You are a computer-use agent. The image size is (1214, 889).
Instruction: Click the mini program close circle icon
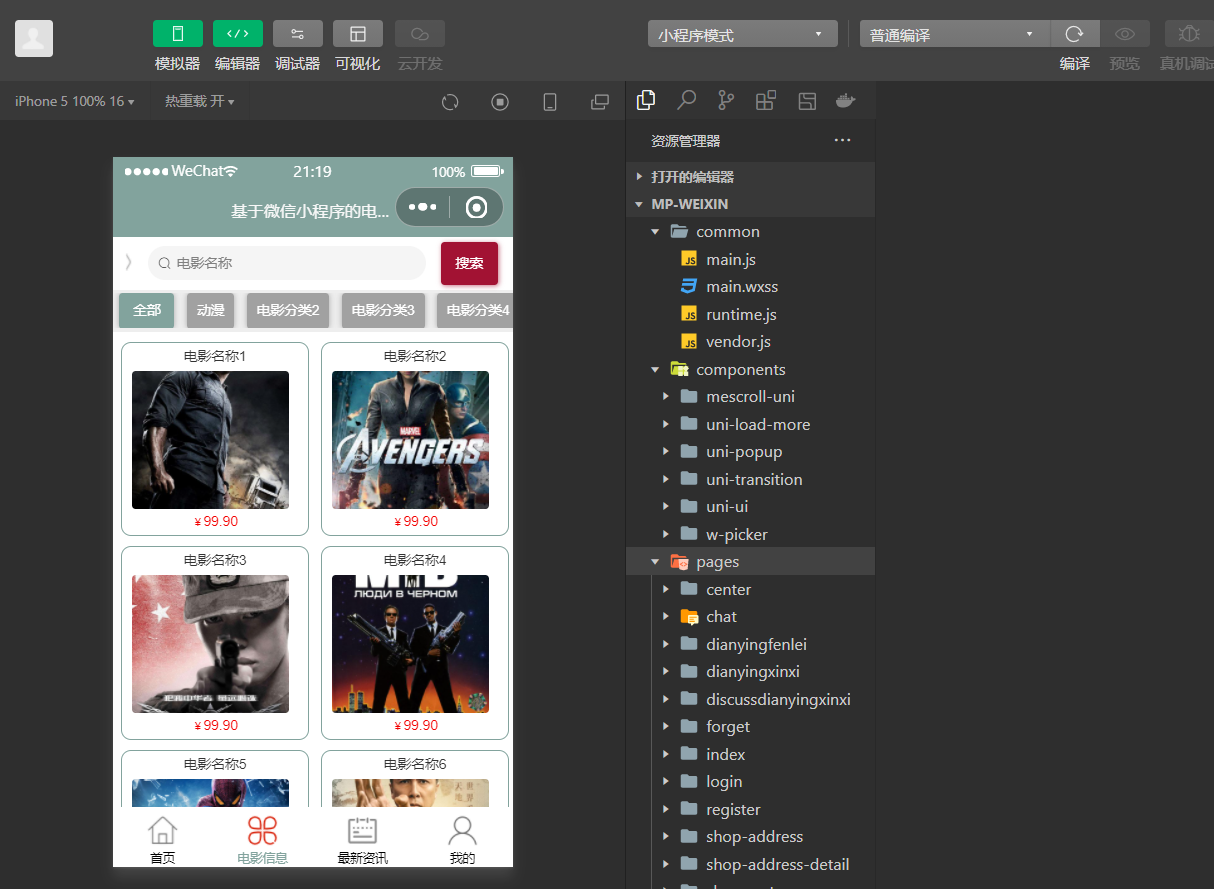477,207
